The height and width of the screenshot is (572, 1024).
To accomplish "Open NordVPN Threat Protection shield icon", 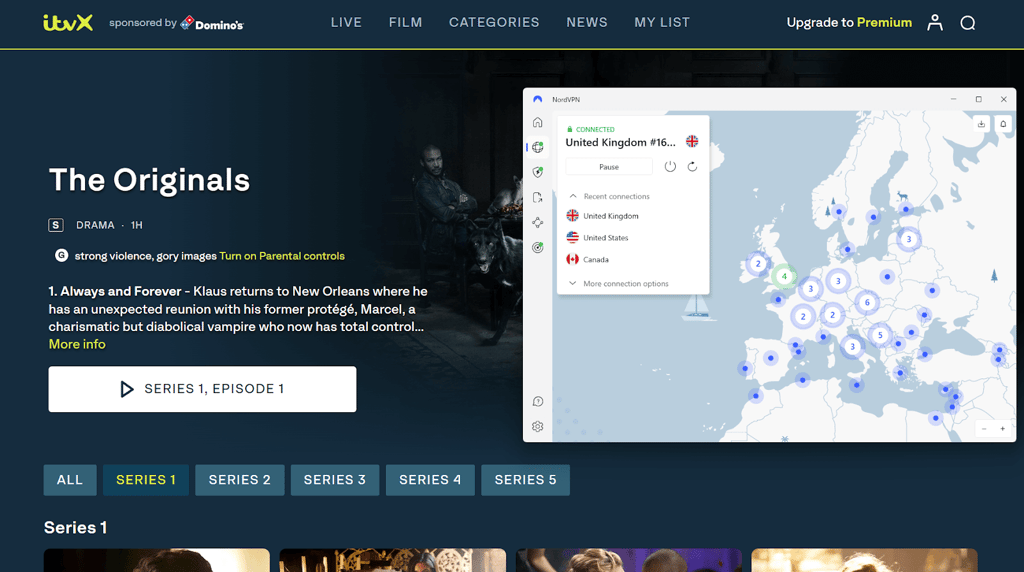I will pos(537,172).
